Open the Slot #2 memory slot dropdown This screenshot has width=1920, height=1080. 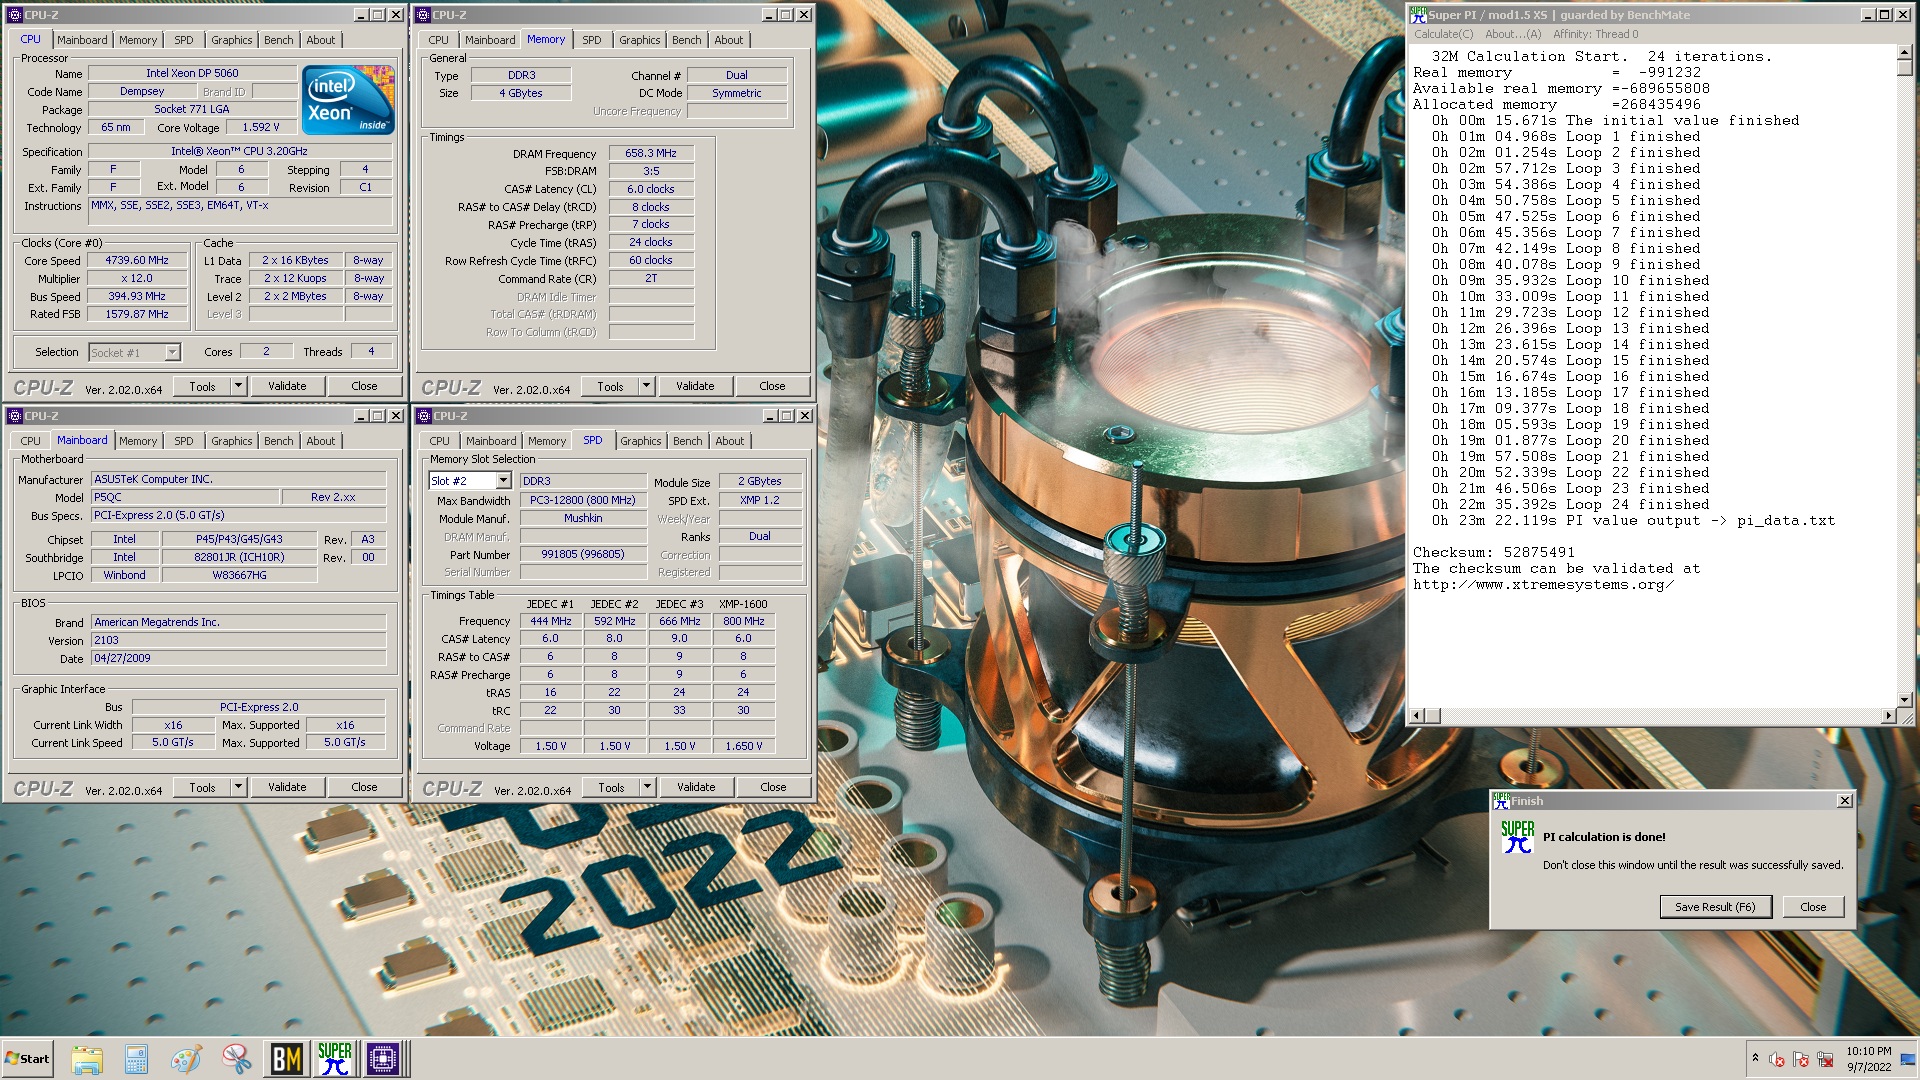(x=503, y=481)
